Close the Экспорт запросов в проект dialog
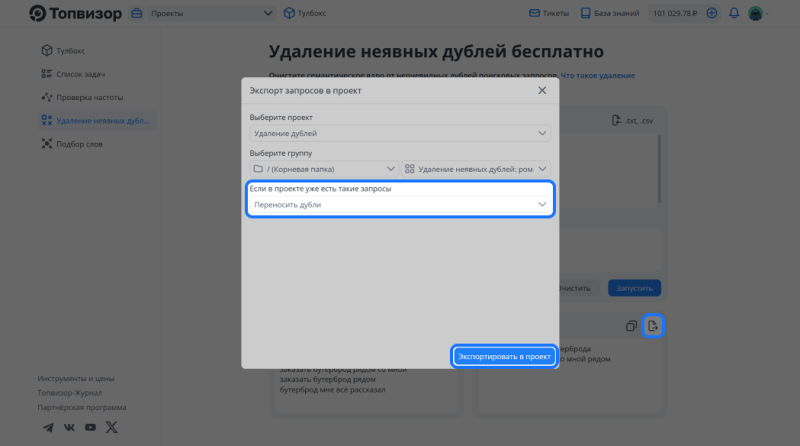 542,90
